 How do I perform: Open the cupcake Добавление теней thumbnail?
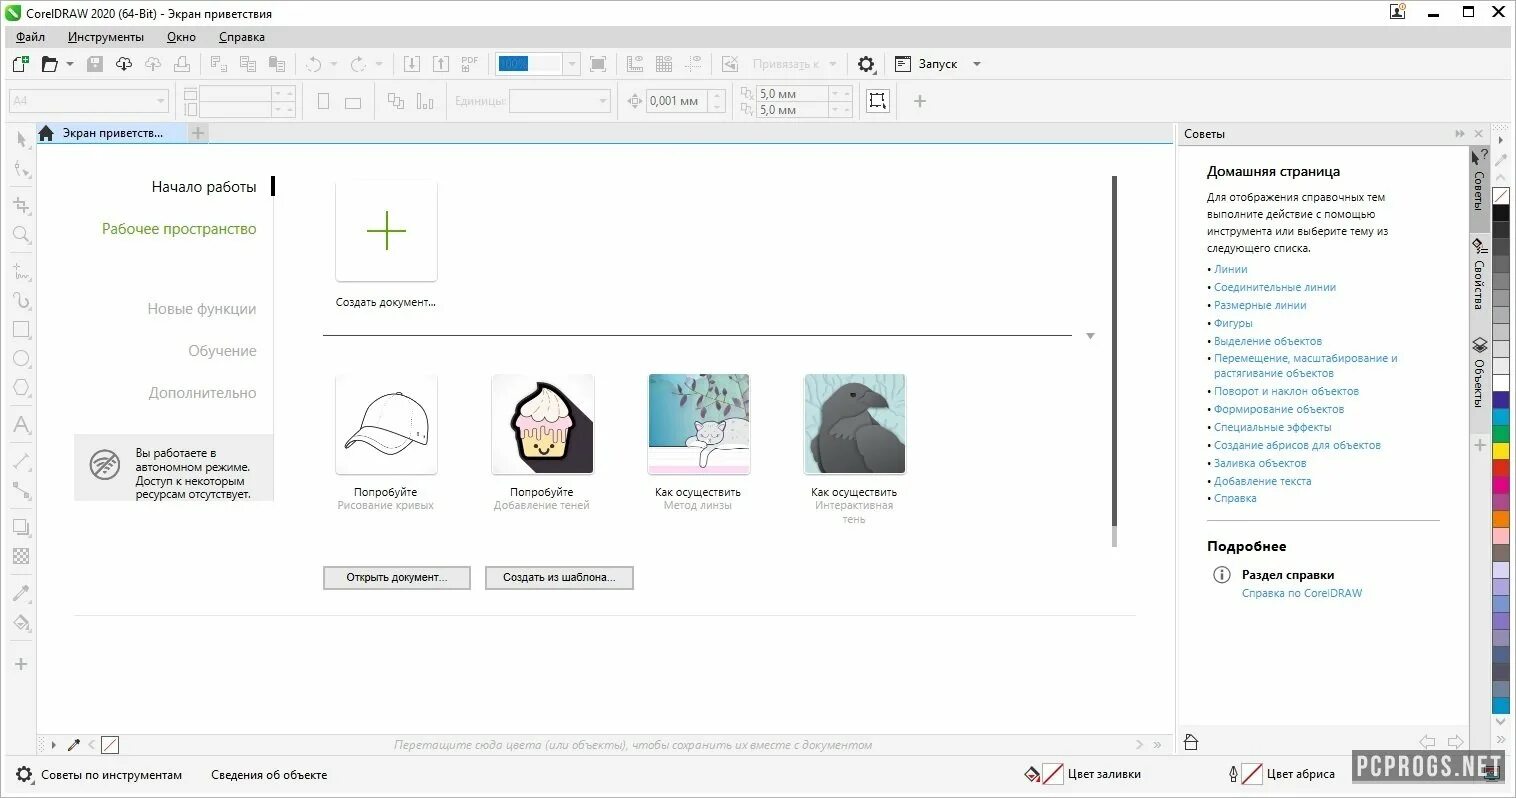543,424
